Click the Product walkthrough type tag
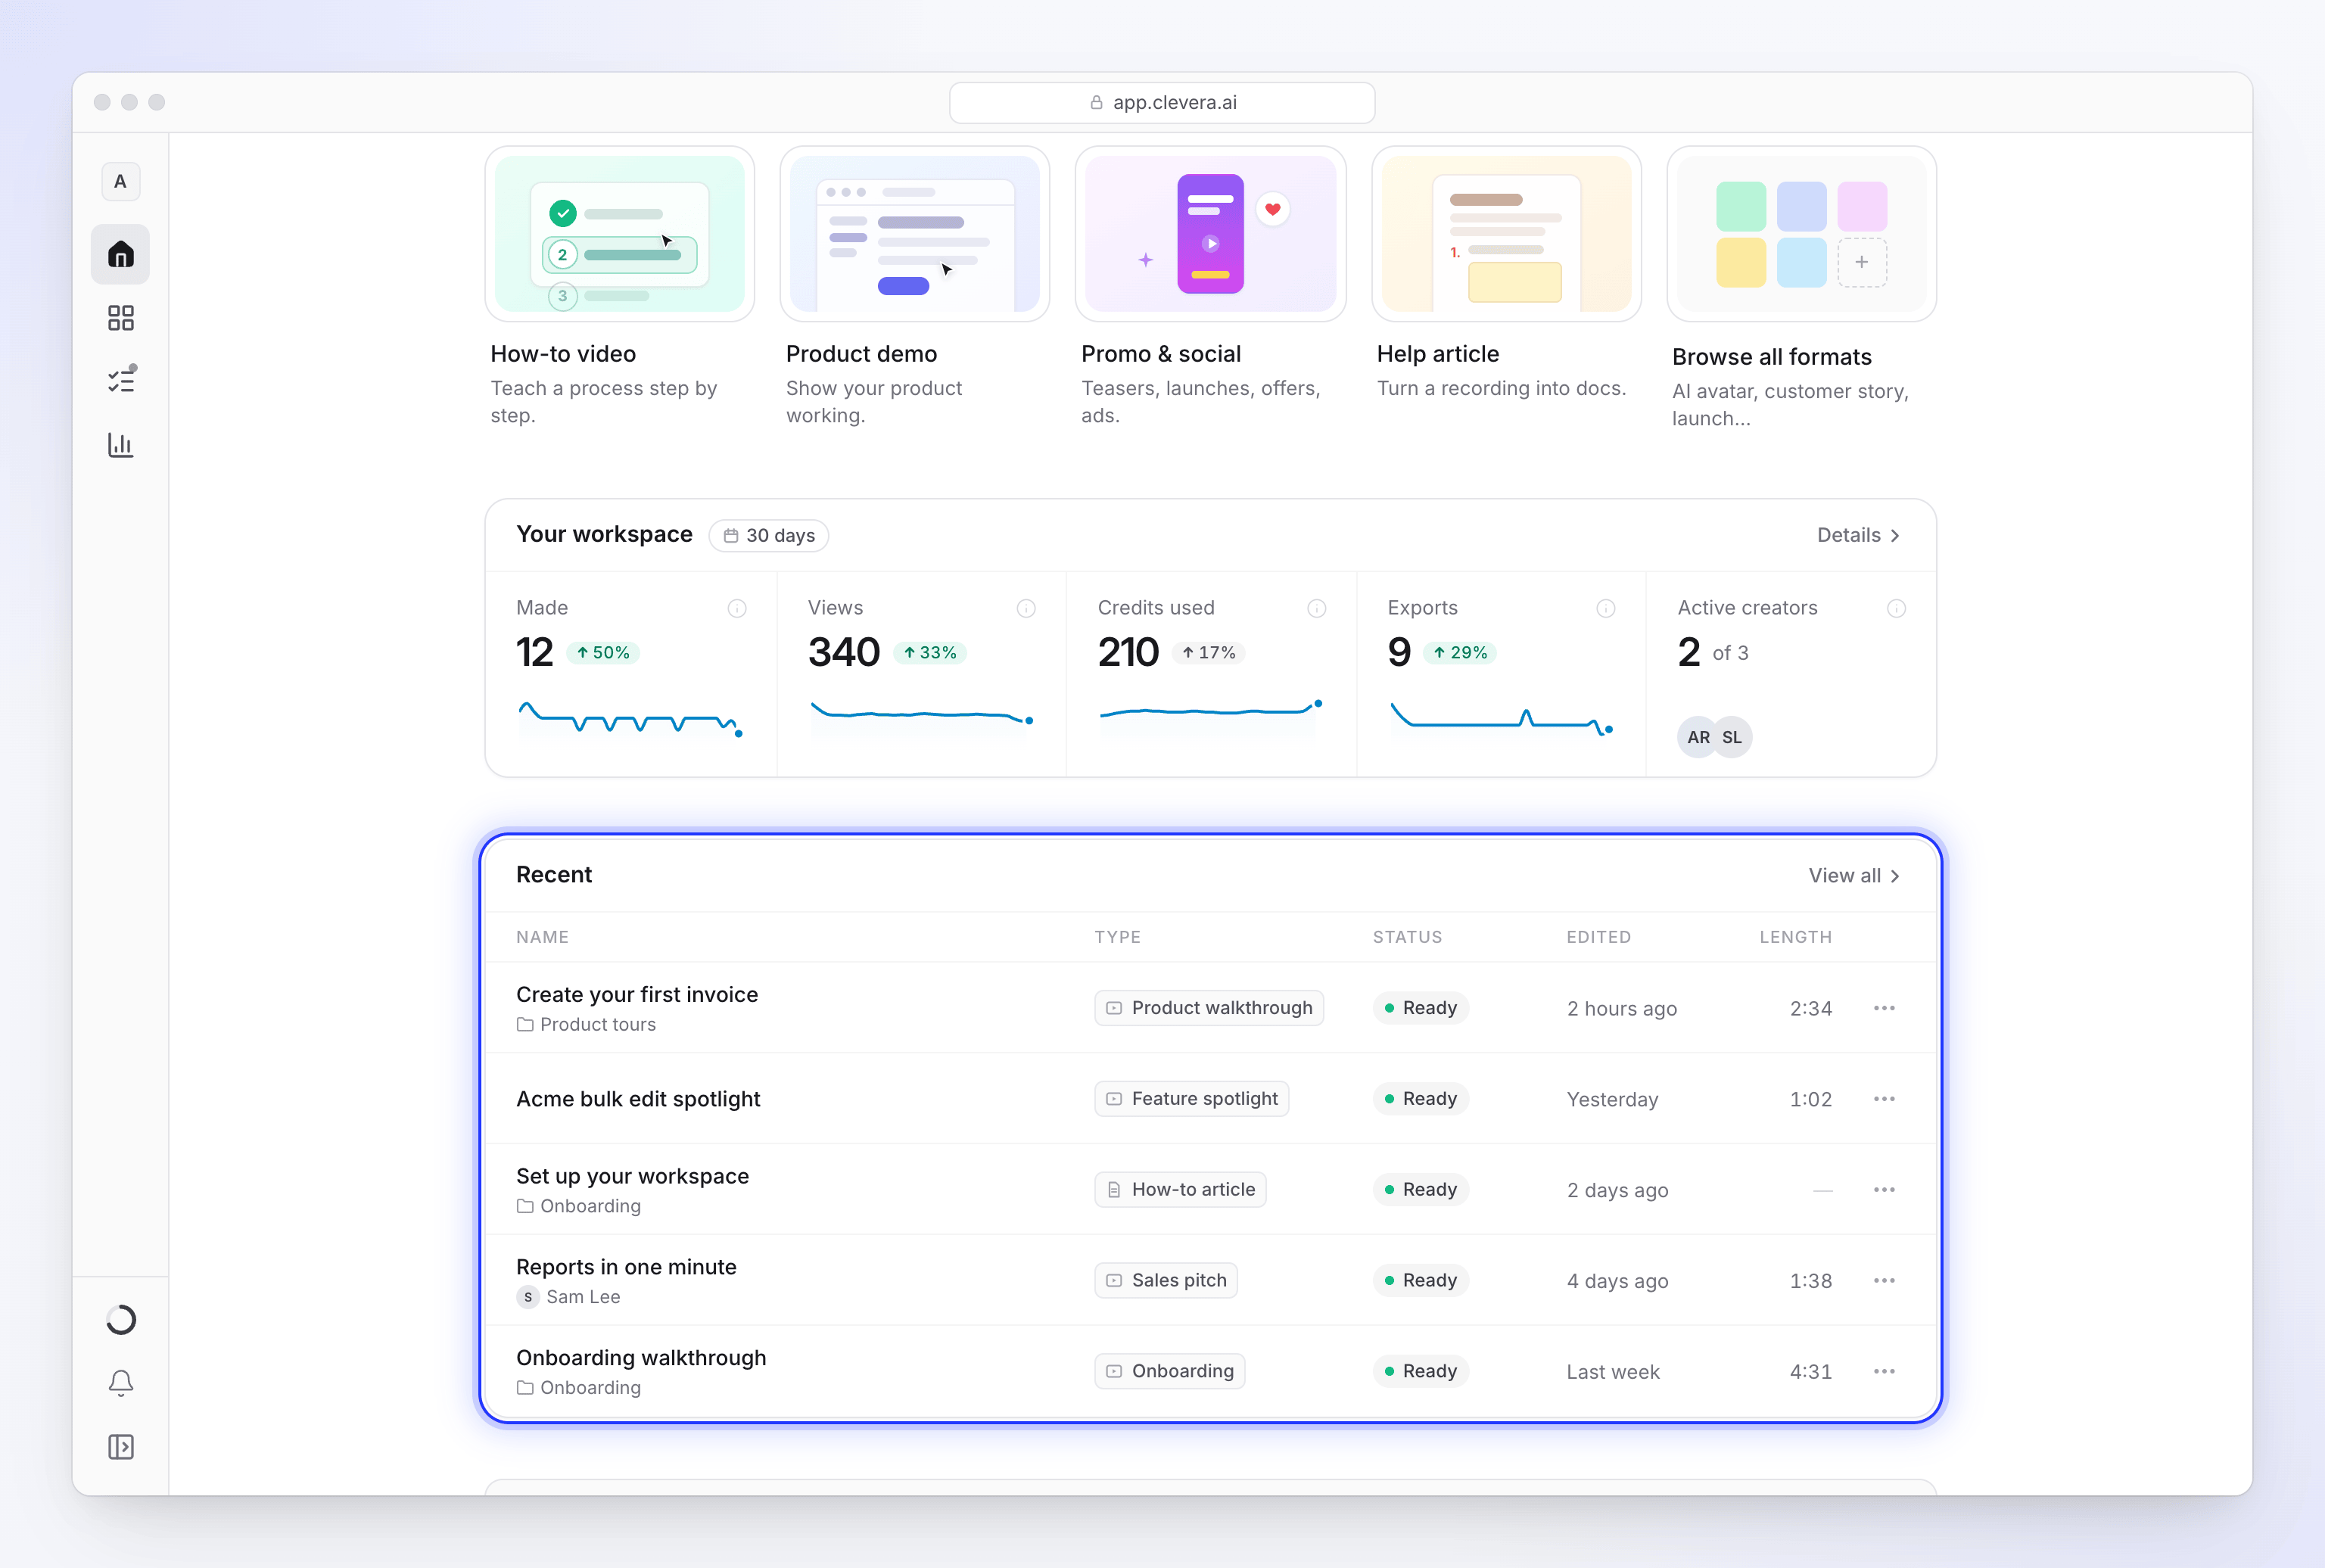The width and height of the screenshot is (2325, 1568). pyautogui.click(x=1209, y=1008)
